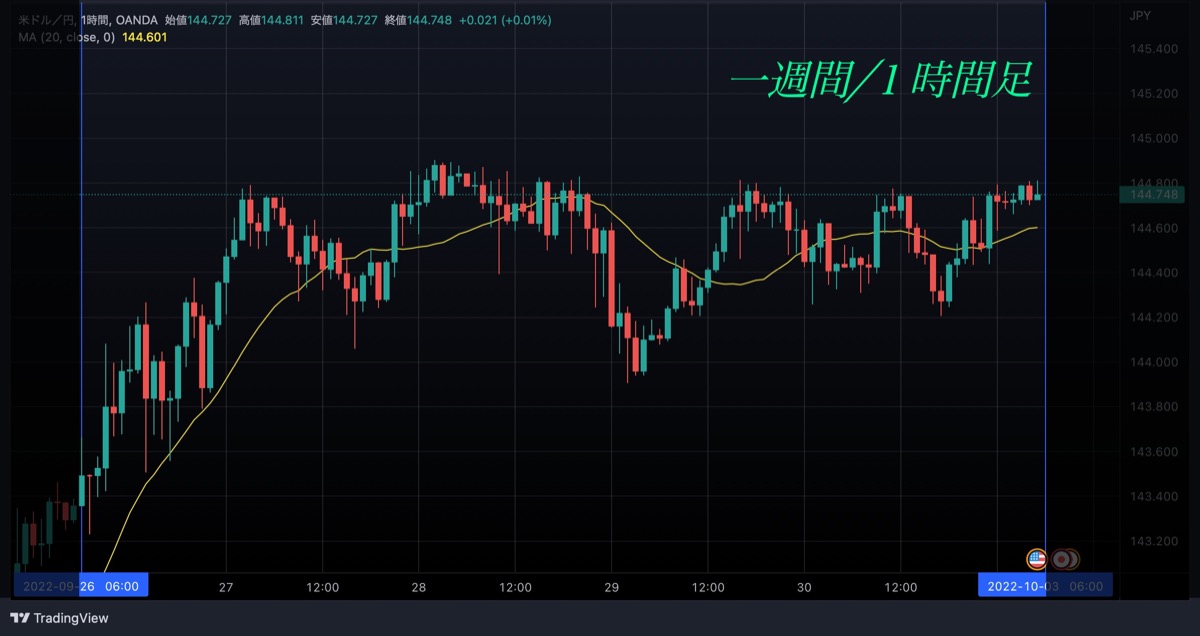
Task: Click the 29 date label on time axis
Action: (612, 587)
